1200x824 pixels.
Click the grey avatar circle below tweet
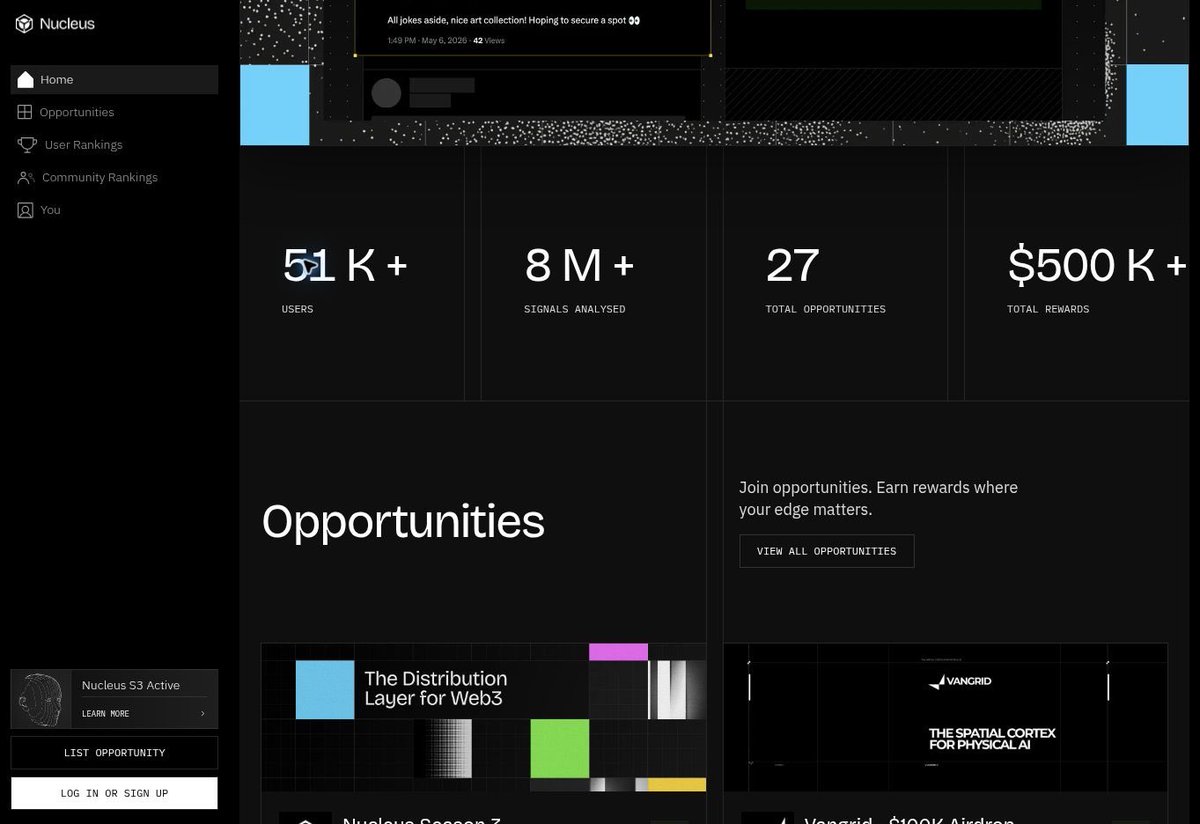(386, 93)
